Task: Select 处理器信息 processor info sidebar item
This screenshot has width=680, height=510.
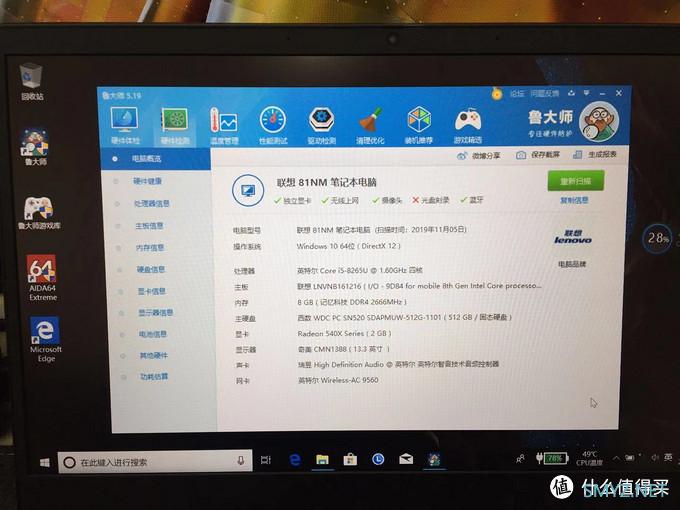Action: click(x=152, y=203)
